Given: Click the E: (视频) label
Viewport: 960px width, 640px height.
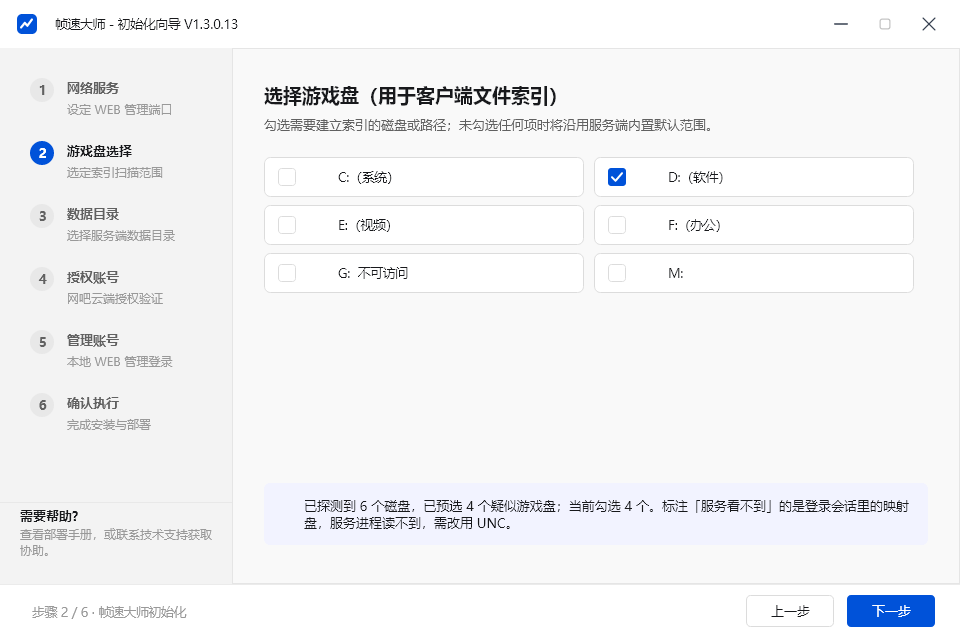Looking at the screenshot, I should tap(364, 225).
